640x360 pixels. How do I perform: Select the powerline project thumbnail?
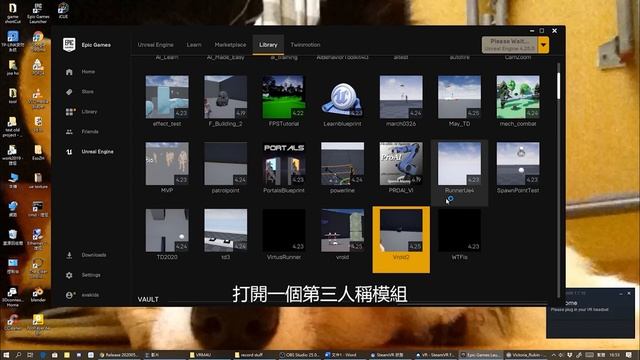342,164
